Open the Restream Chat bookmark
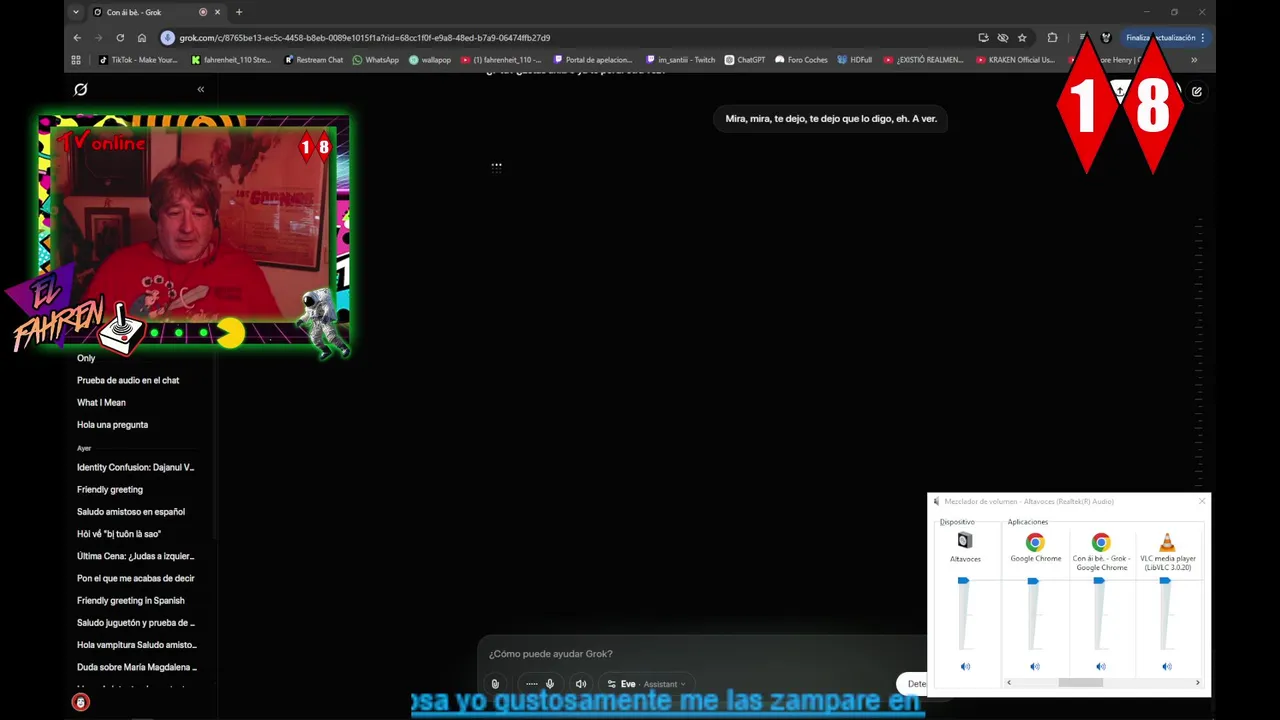 [313, 60]
